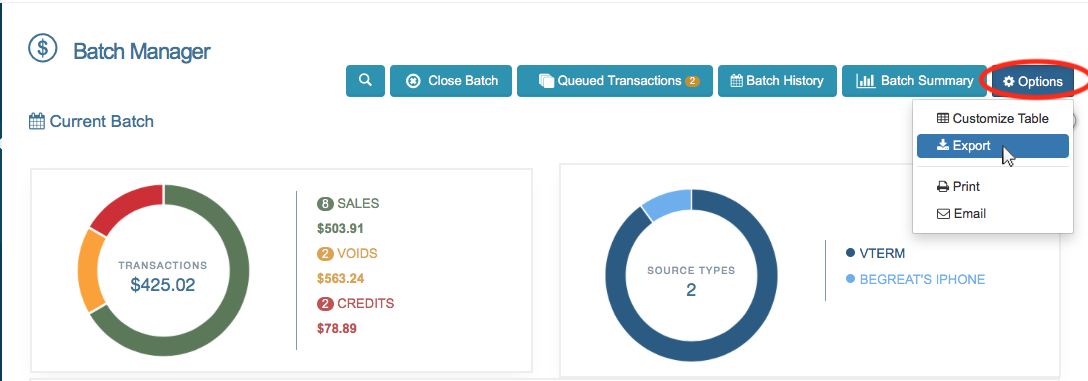Click the dollar sign Batch Manager icon
This screenshot has width=1088, height=381.
coord(42,49)
